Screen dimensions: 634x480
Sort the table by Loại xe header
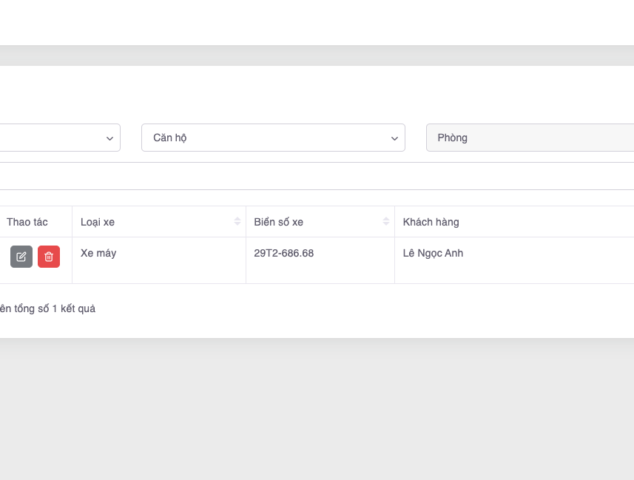coord(98,221)
